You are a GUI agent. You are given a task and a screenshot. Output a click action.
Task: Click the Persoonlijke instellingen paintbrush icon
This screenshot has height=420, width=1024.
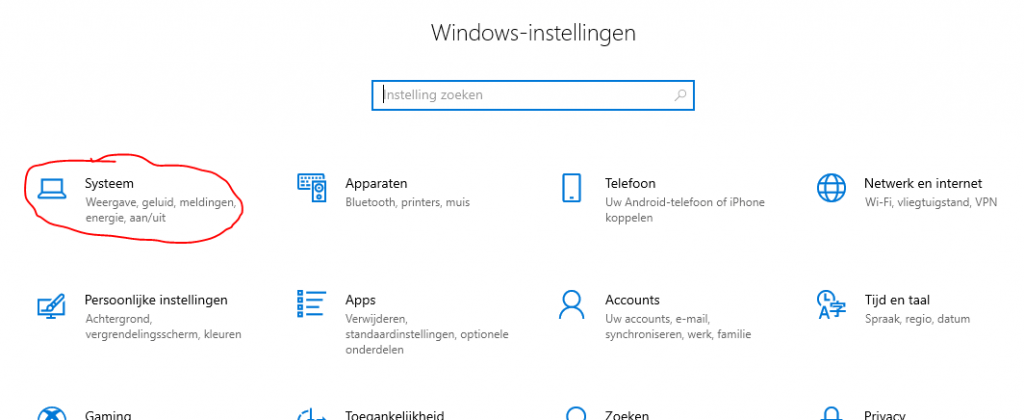[52, 305]
